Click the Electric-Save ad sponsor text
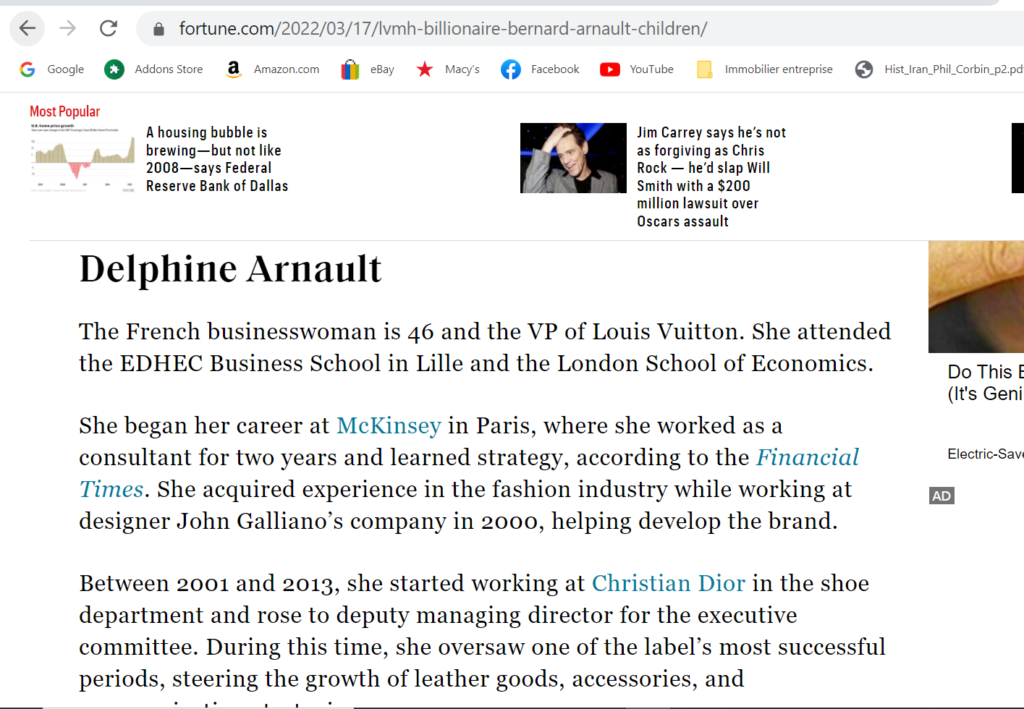 (x=985, y=454)
